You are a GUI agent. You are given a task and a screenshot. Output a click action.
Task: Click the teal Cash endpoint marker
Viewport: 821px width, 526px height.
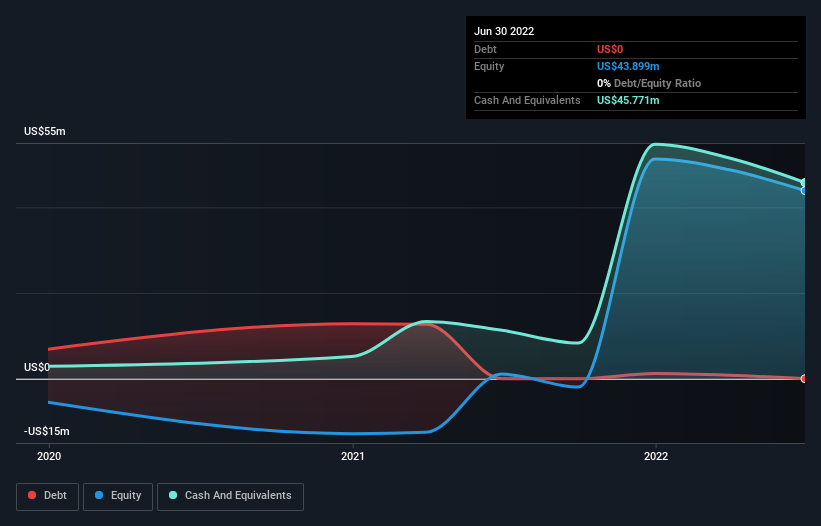click(804, 182)
